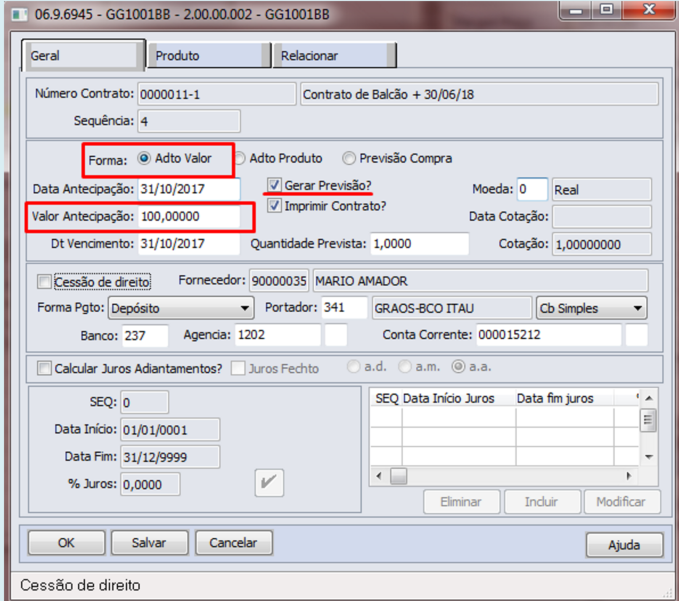Click the Conta Corrente check digit field

(637, 335)
